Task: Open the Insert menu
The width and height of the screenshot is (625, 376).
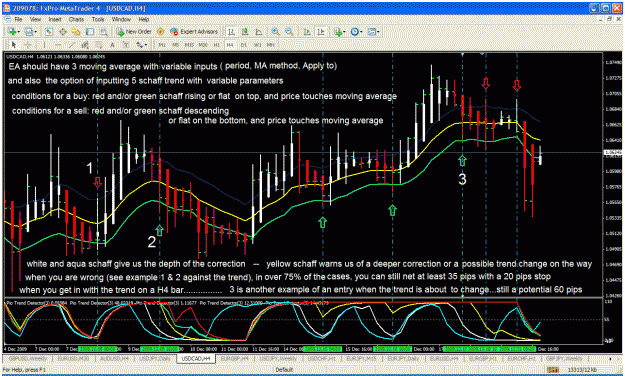Action: point(55,19)
